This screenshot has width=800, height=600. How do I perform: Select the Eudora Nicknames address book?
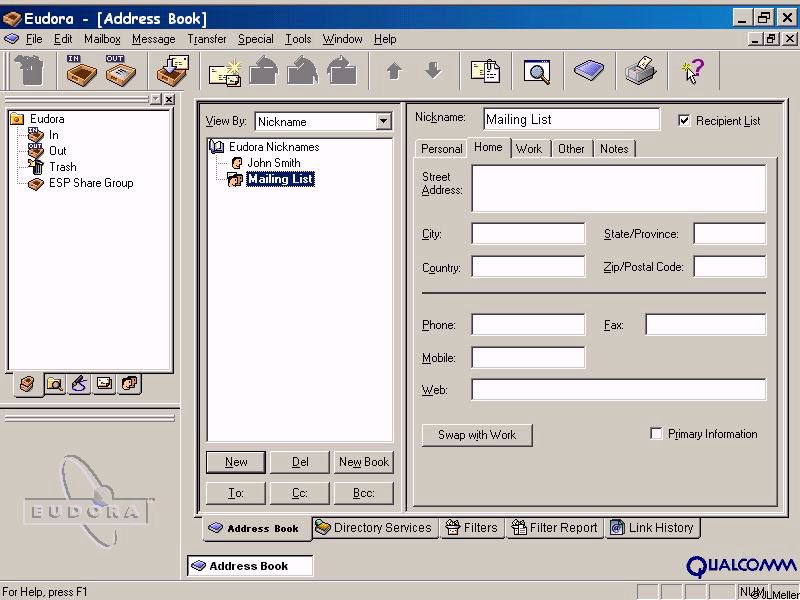tap(274, 147)
